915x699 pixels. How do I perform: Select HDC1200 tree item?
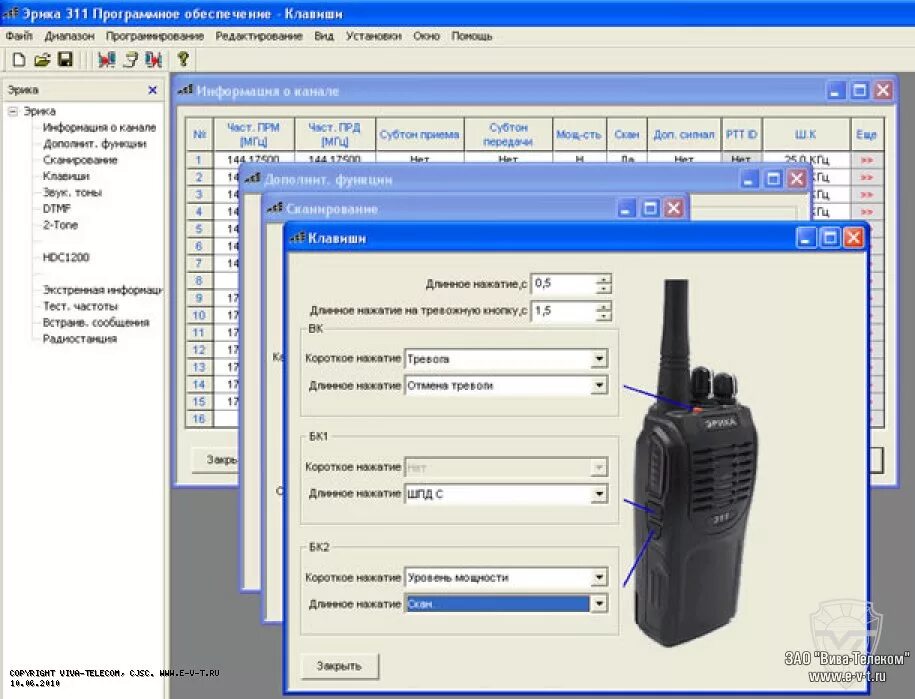click(x=66, y=257)
